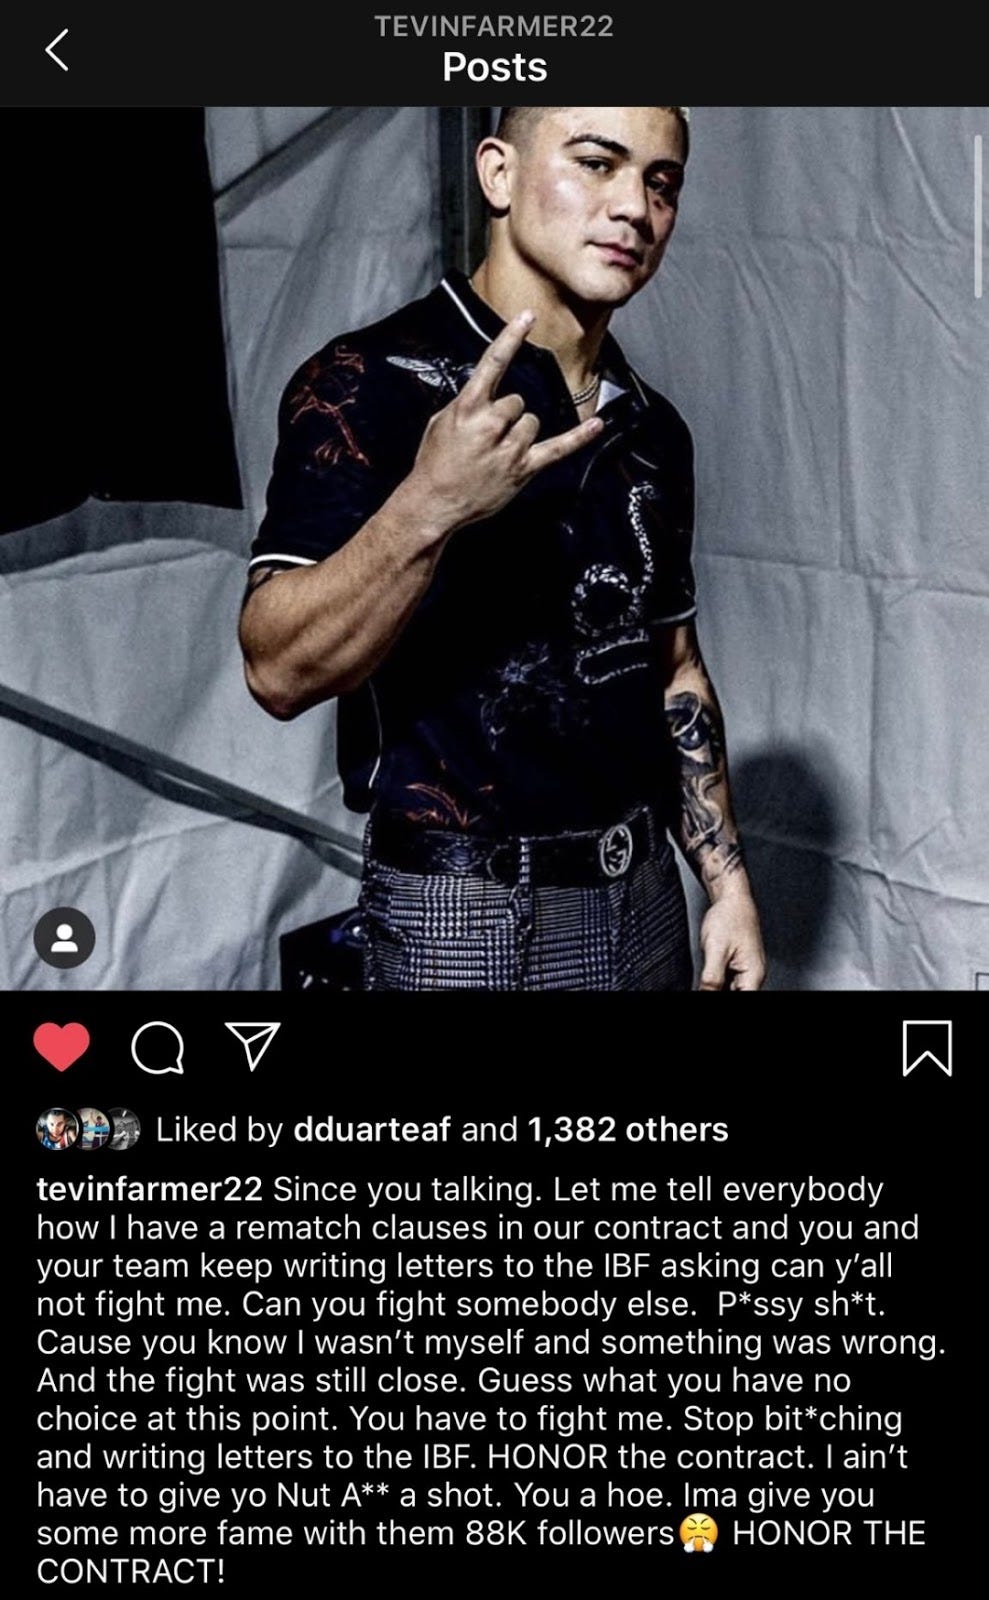Image resolution: width=989 pixels, height=1600 pixels.
Task: Go back using the header arrow
Action: pos(58,51)
